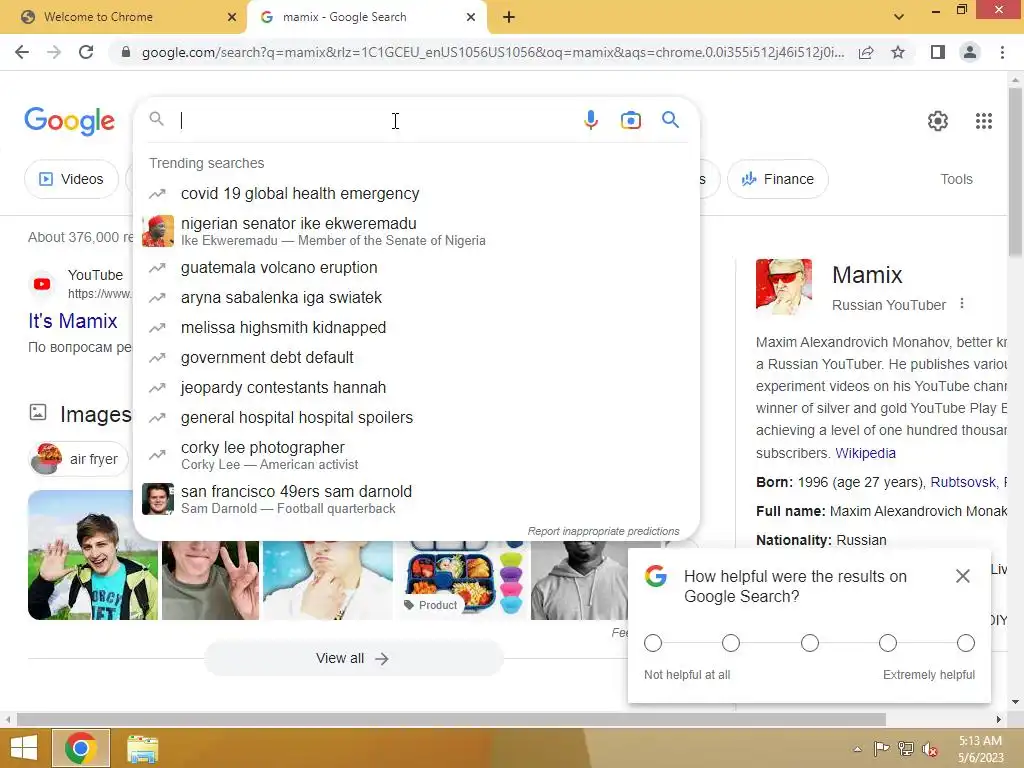Viewport: 1024px width, 768px height.
Task: Switch to Welcome to Chrome tab
Action: pos(123,17)
